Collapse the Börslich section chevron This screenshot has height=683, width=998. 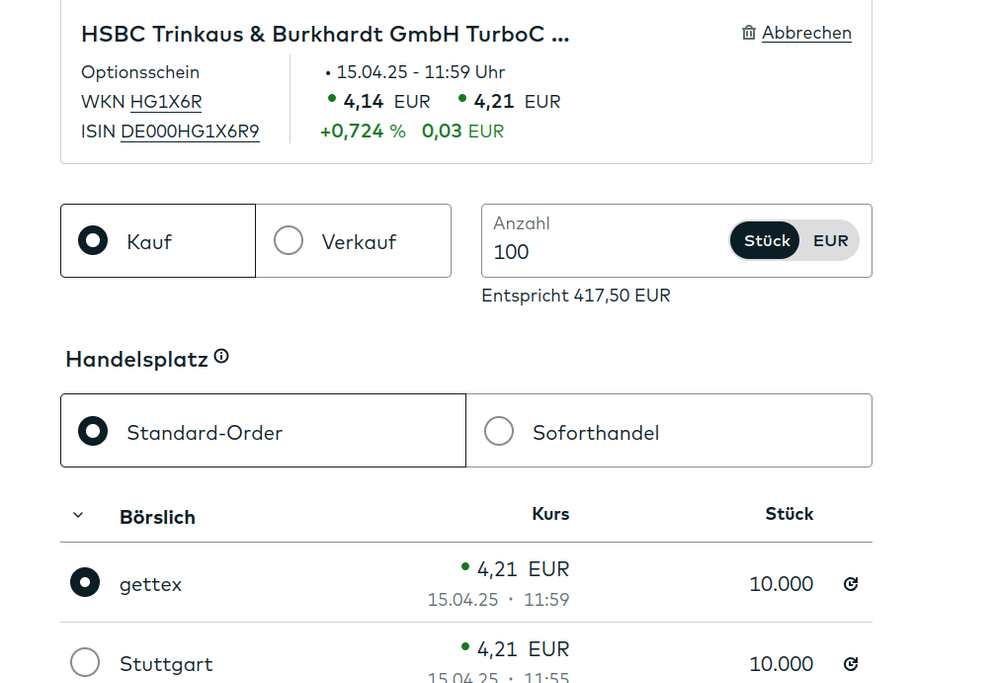pyautogui.click(x=78, y=516)
